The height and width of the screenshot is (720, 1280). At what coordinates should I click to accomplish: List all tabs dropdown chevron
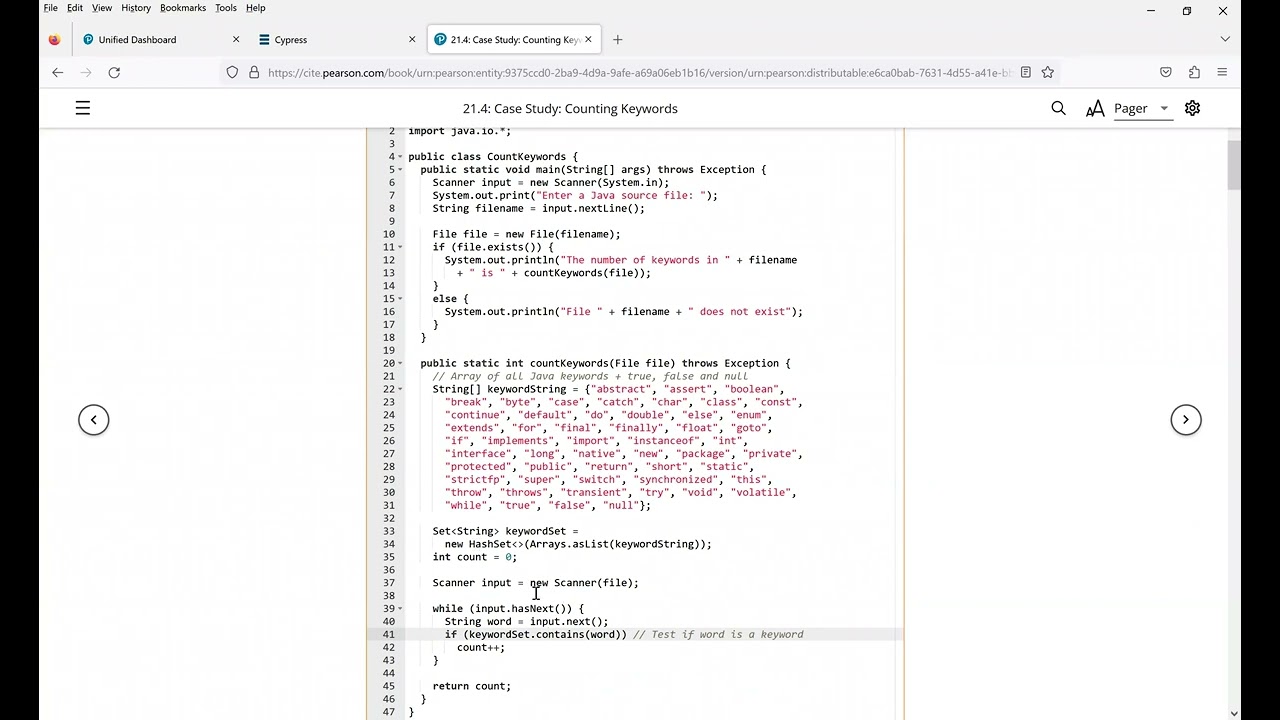coord(1225,39)
